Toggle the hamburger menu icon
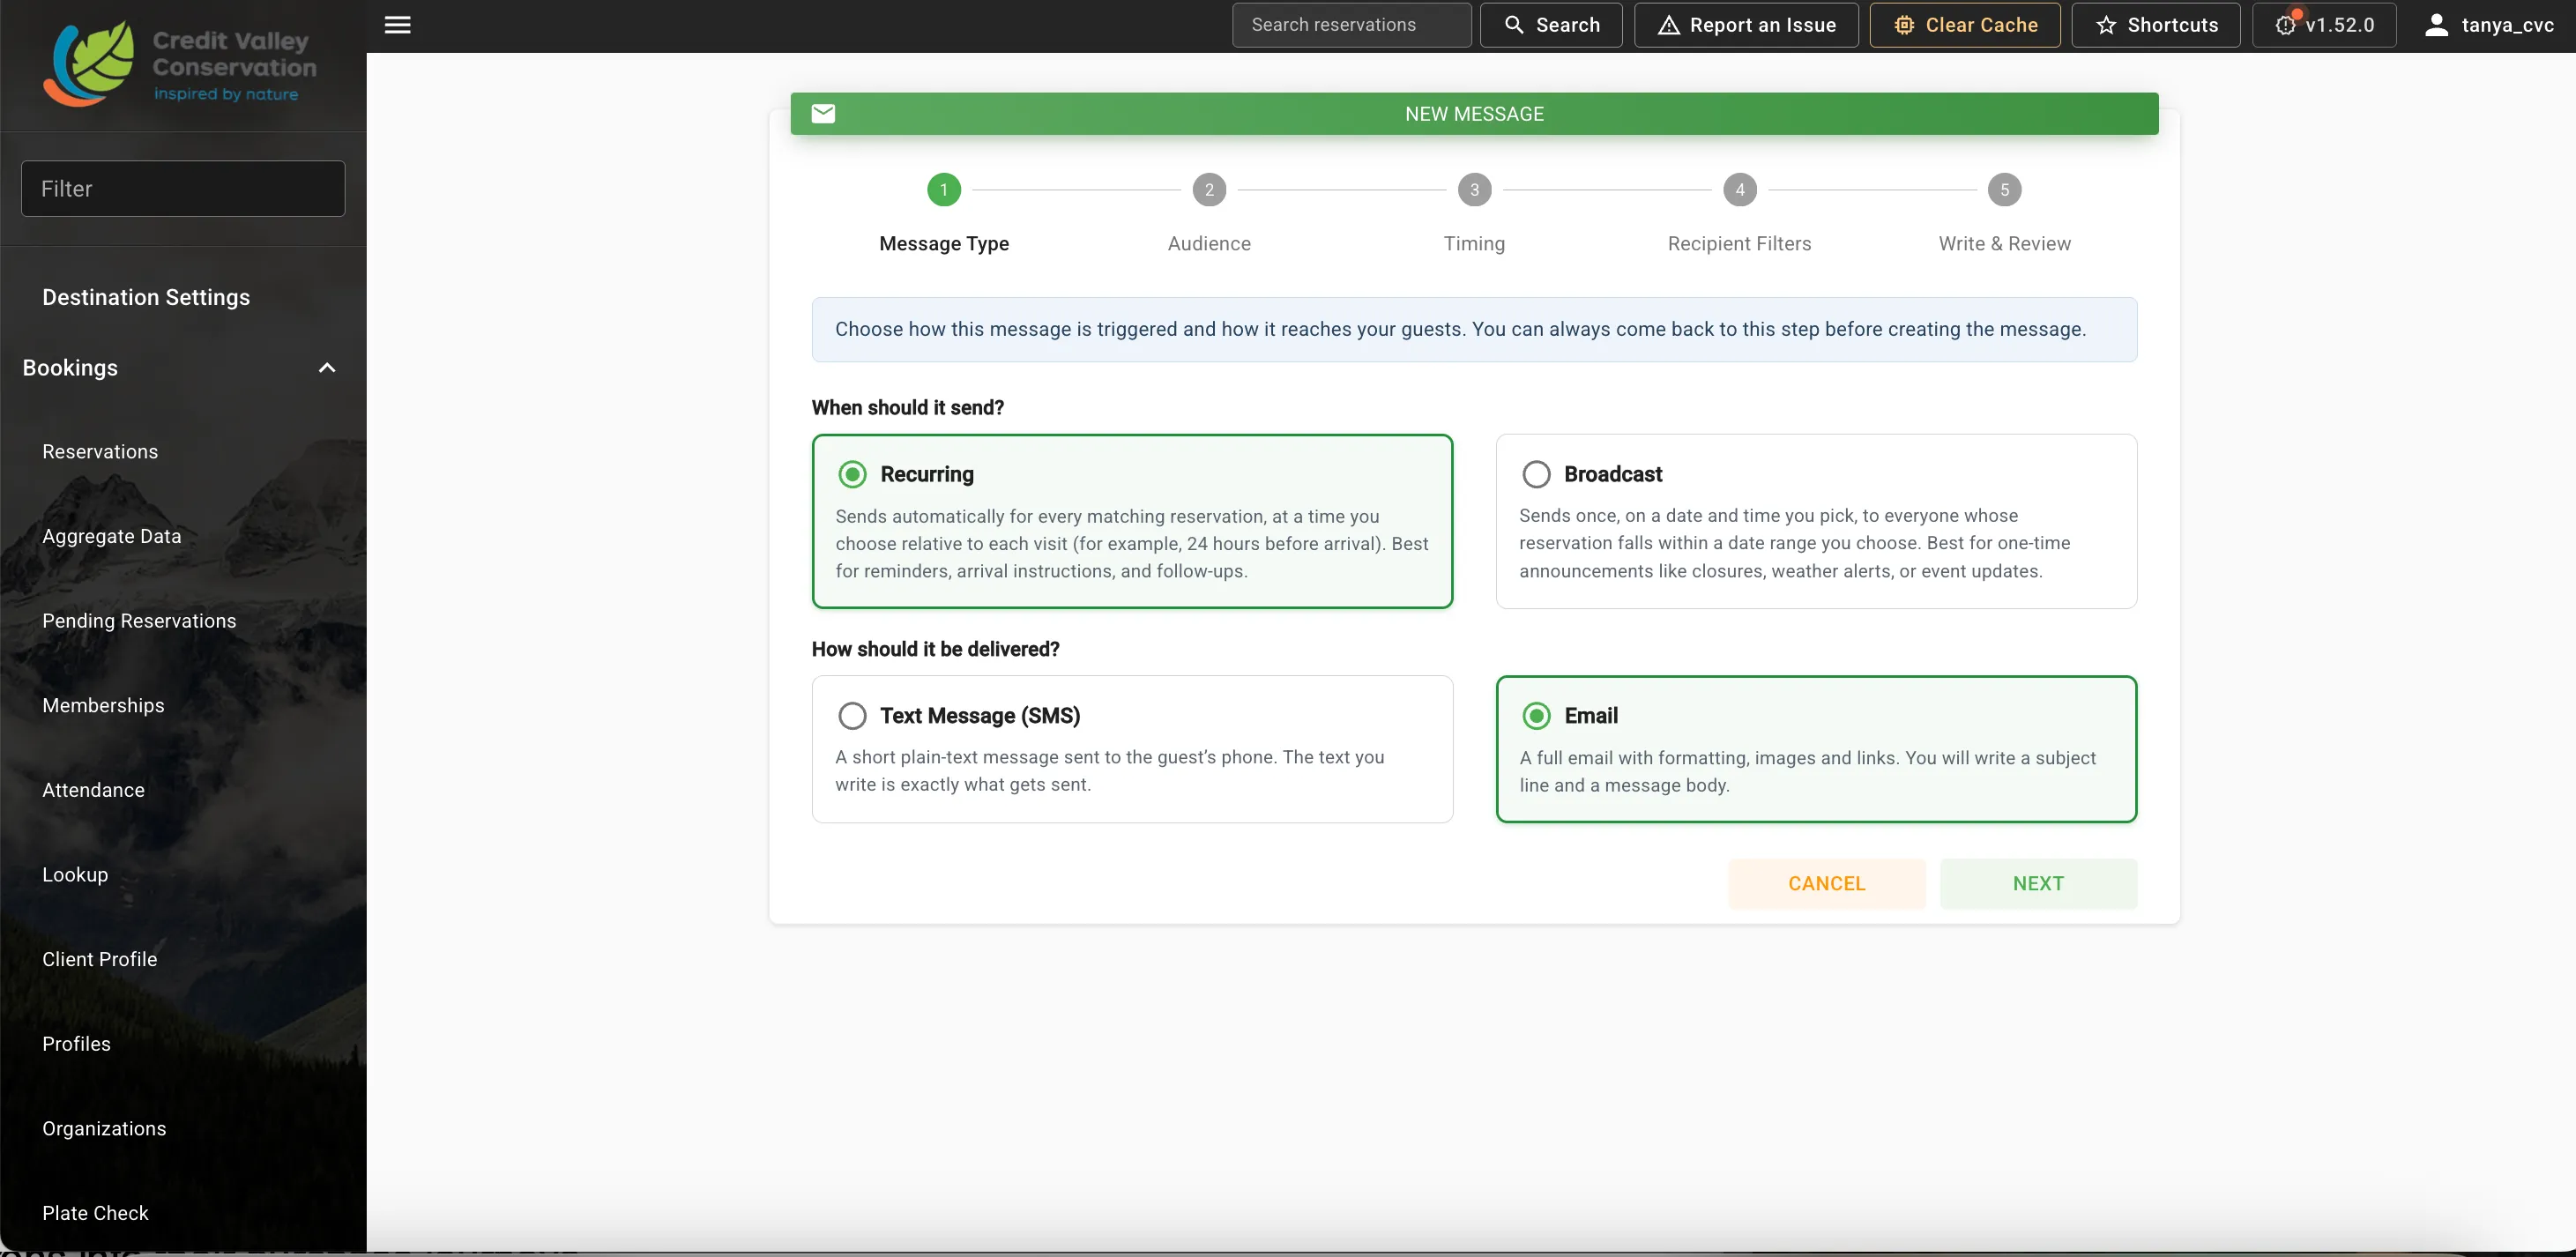Viewport: 2576px width, 1257px height. click(x=398, y=25)
